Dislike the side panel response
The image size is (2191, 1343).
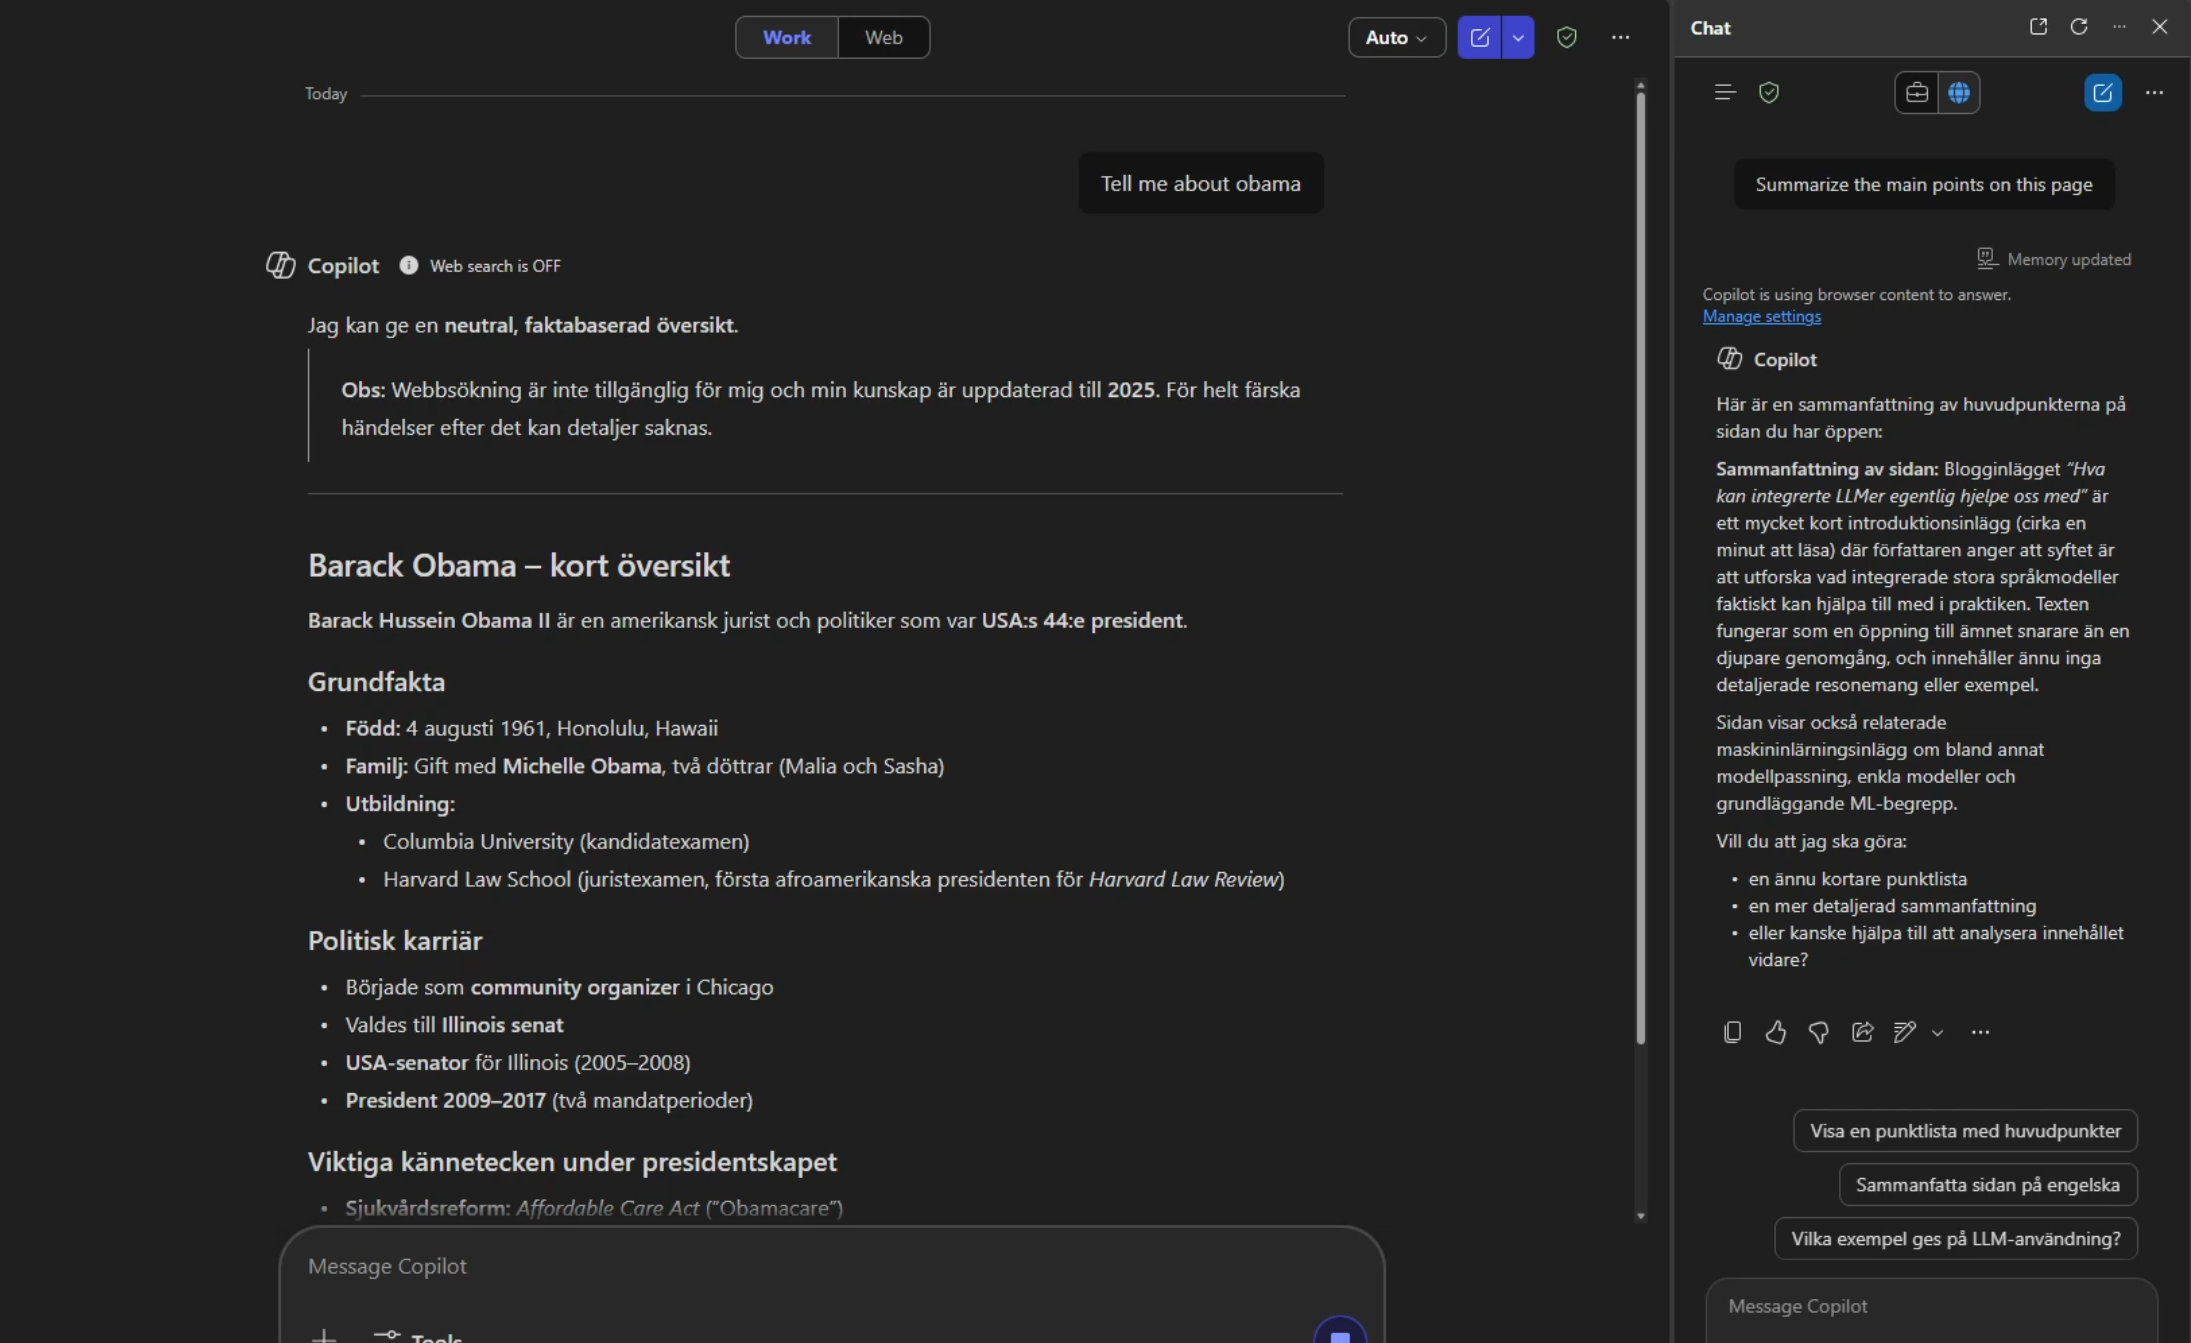point(1819,1032)
